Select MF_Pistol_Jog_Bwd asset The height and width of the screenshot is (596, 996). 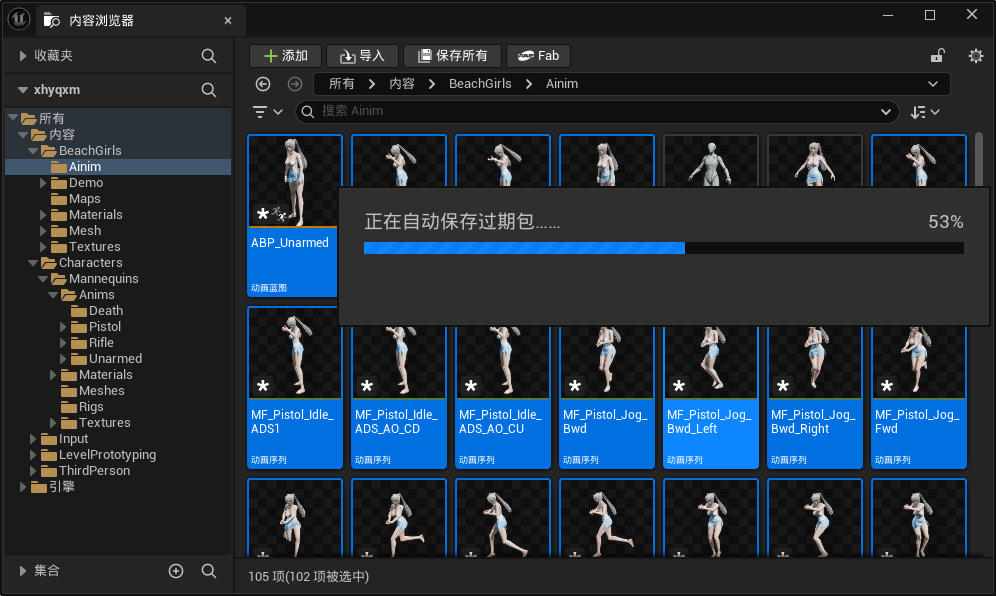[x=607, y=397]
